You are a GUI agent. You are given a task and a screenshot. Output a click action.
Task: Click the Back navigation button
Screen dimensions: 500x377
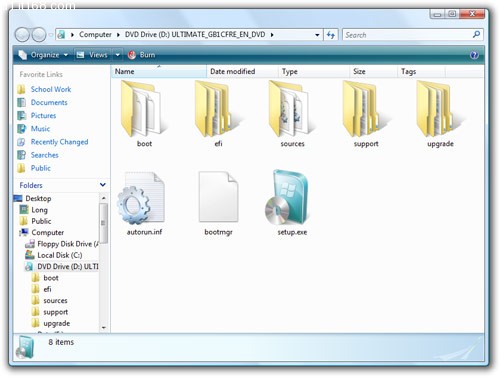point(22,35)
